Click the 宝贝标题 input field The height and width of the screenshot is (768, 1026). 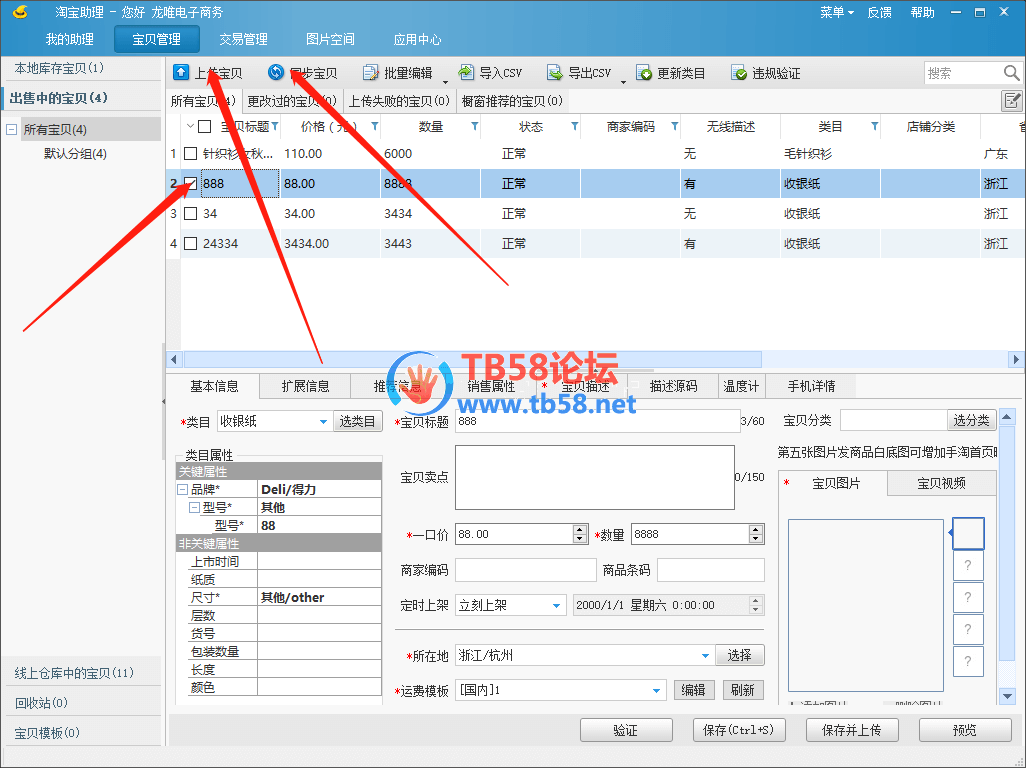[596, 422]
